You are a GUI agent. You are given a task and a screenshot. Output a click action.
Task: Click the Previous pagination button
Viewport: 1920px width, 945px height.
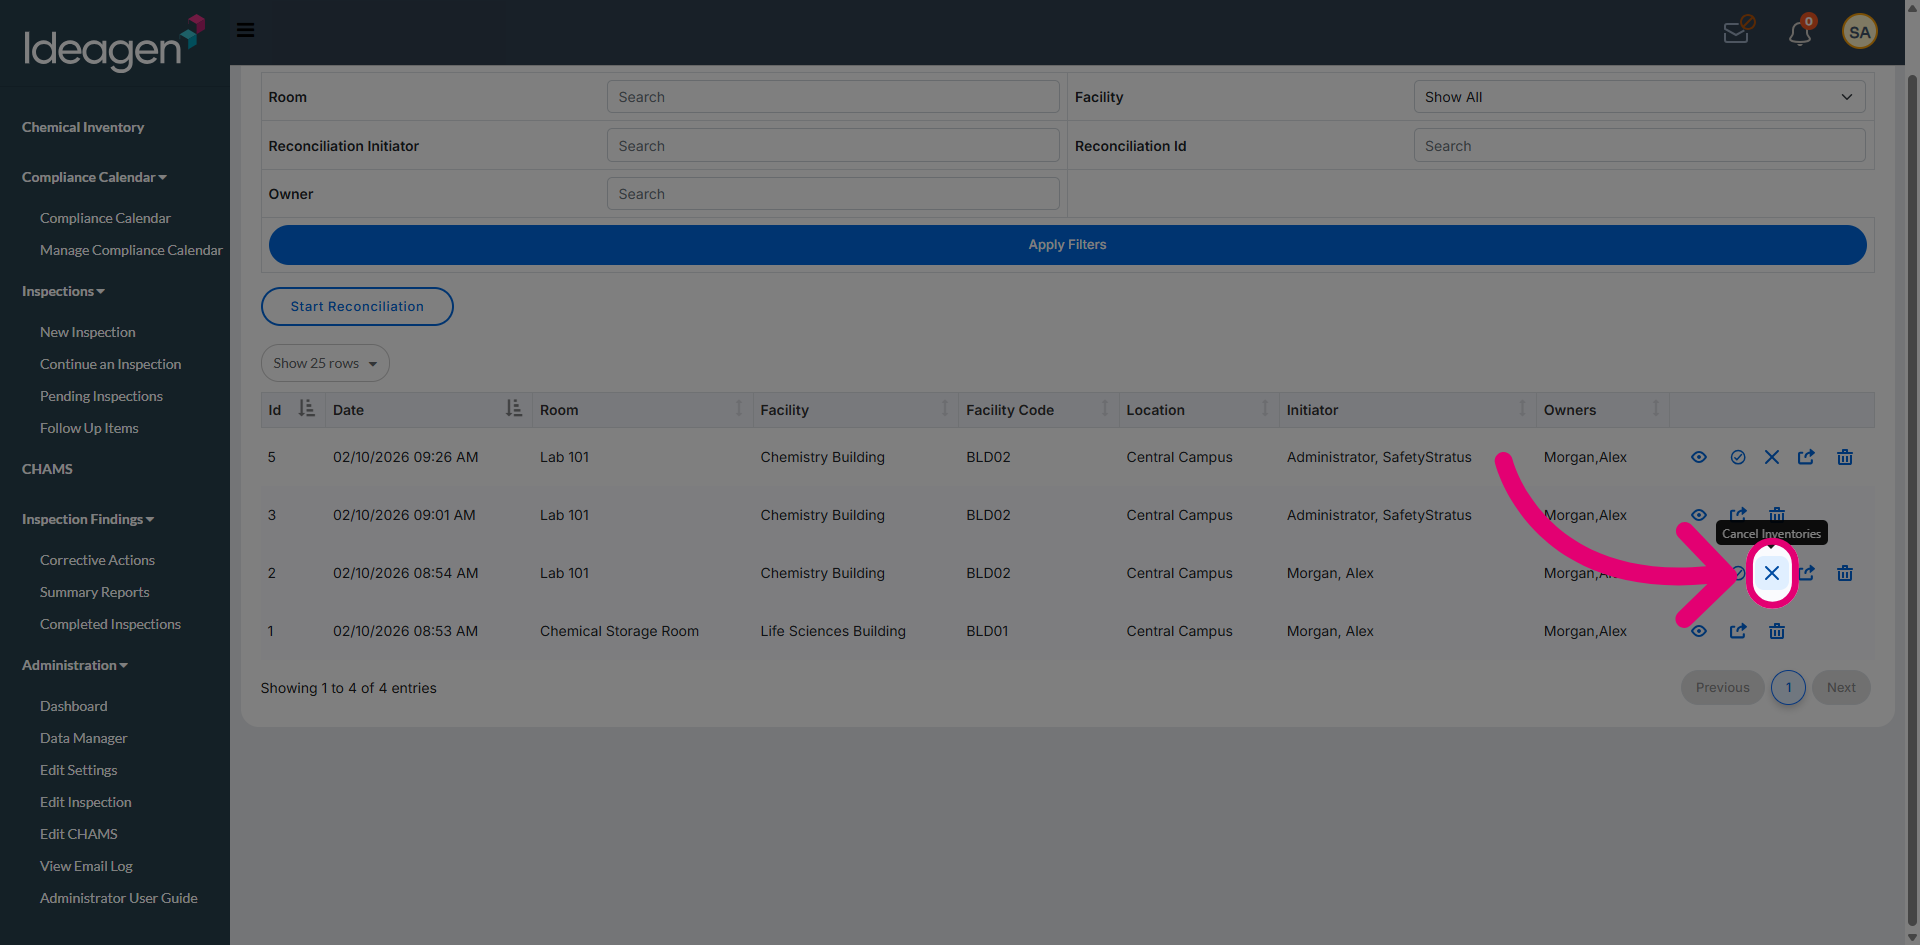click(x=1722, y=687)
